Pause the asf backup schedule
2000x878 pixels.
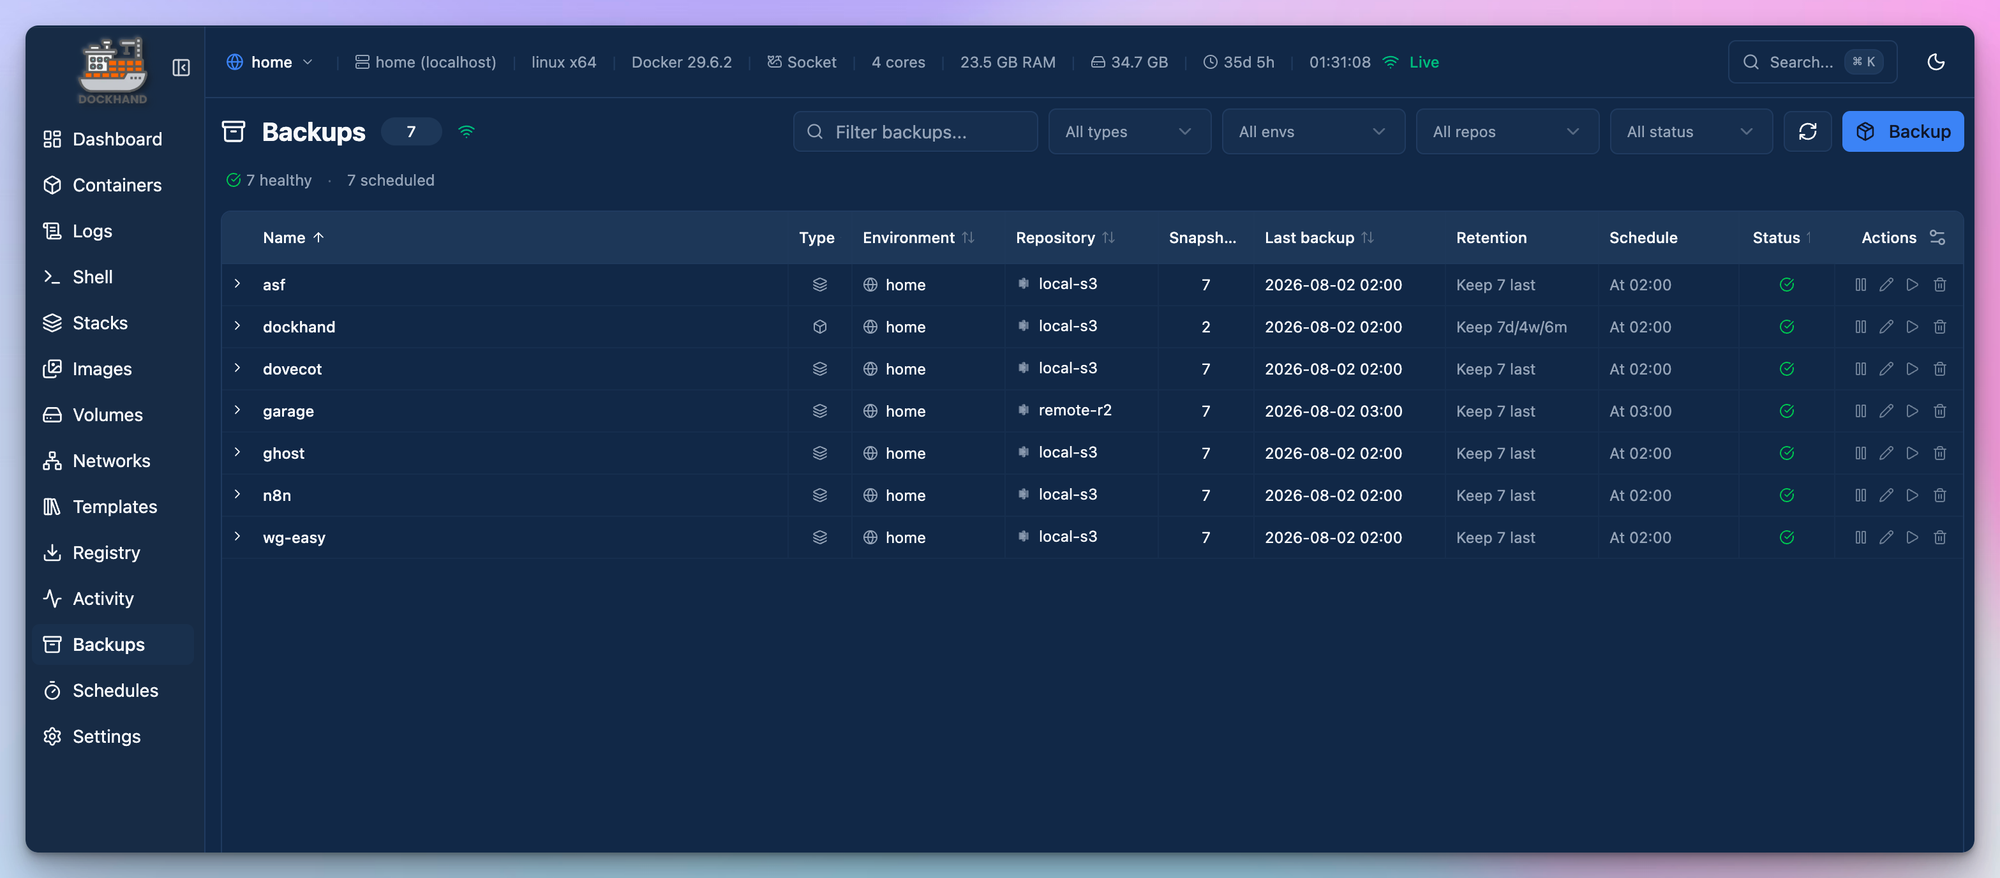(x=1860, y=285)
